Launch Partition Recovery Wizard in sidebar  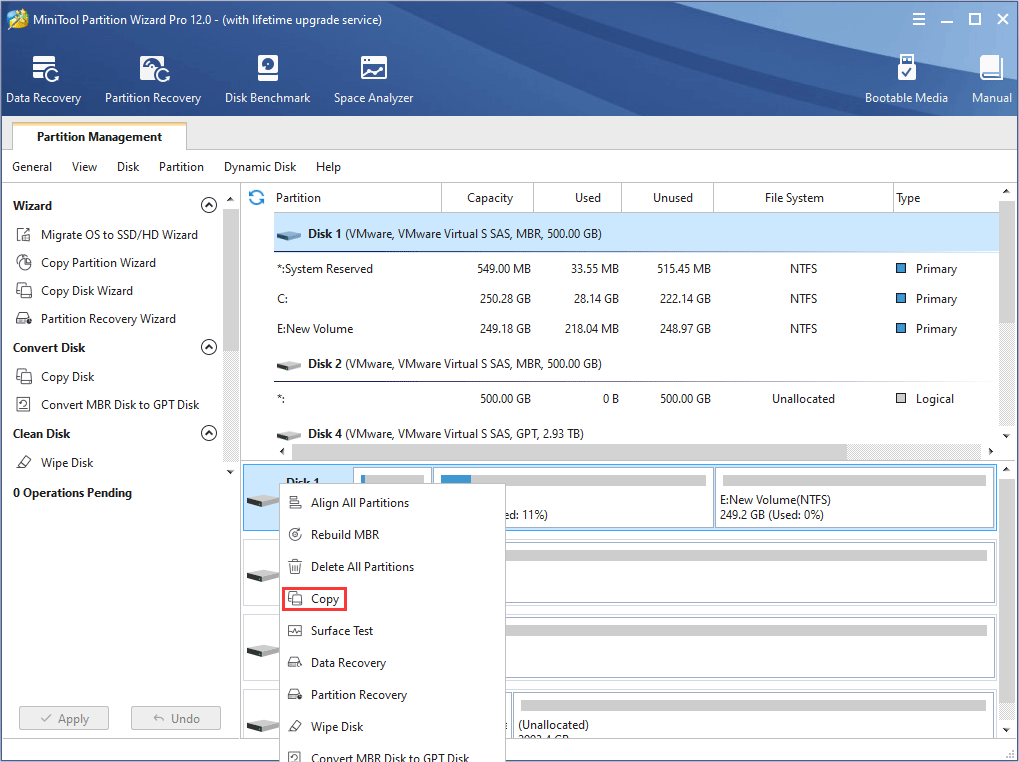pyautogui.click(x=108, y=318)
